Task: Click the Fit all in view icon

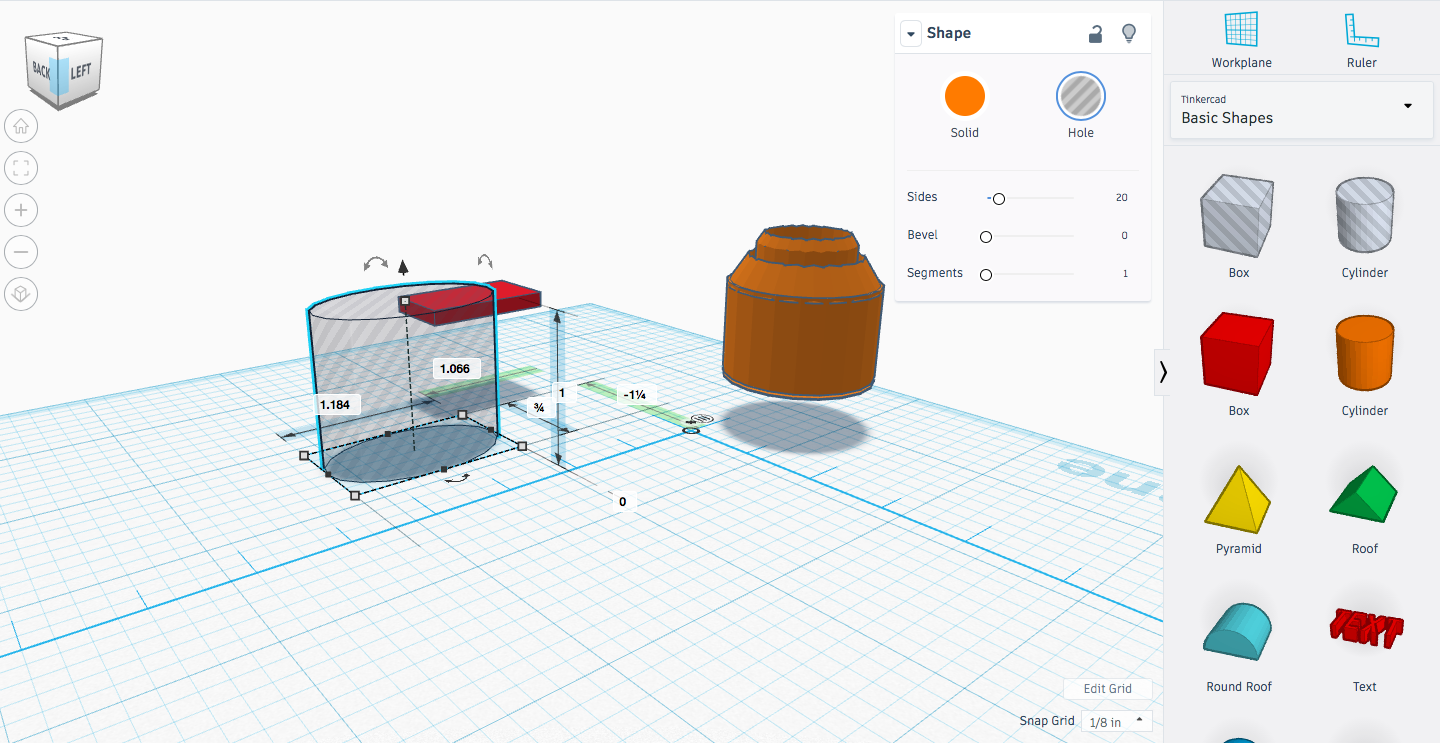Action: click(x=21, y=168)
